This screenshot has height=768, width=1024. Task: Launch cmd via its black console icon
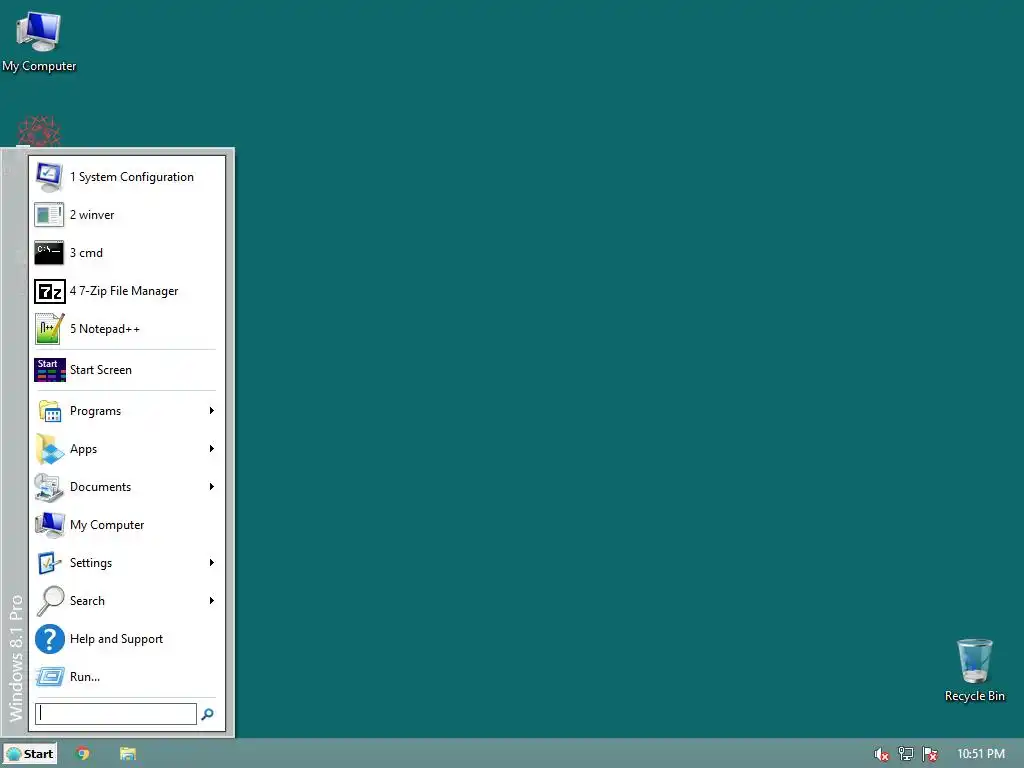[x=49, y=253]
